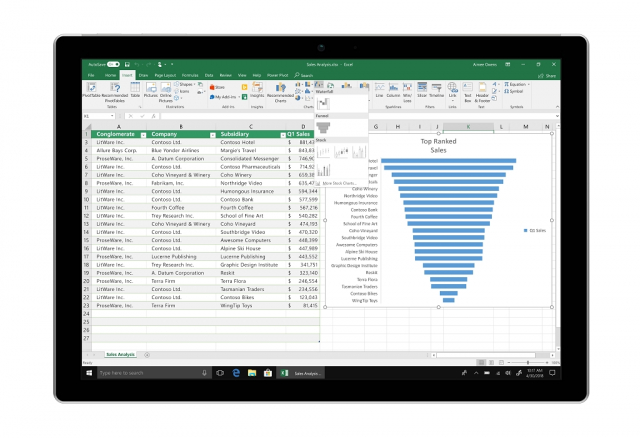The height and width of the screenshot is (438, 640).
Task: Click More Stock Charts link
Action: (337, 183)
